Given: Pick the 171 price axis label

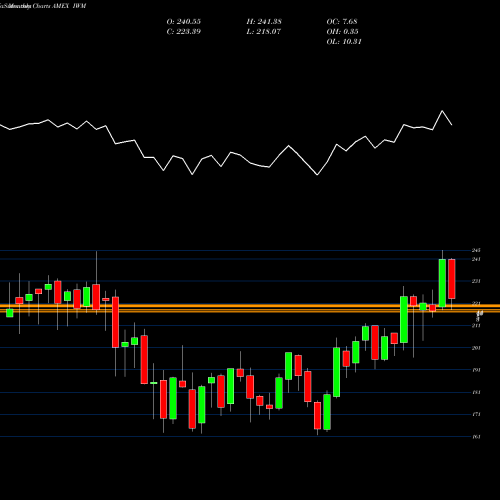Looking at the screenshot, I should click(x=476, y=414).
